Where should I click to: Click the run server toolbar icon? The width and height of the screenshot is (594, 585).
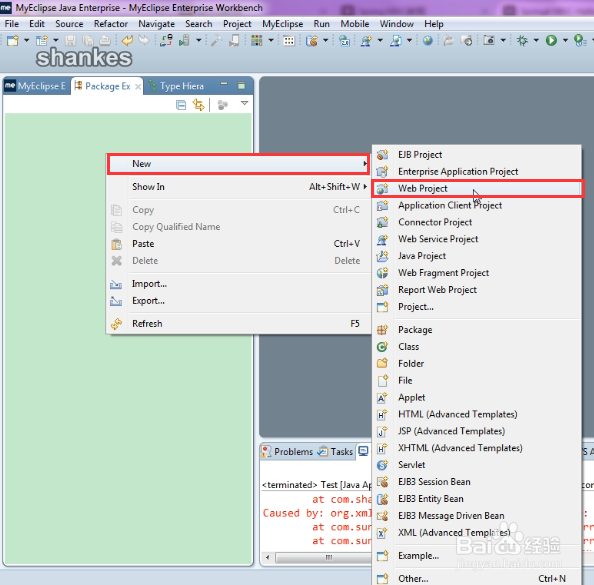coord(184,40)
